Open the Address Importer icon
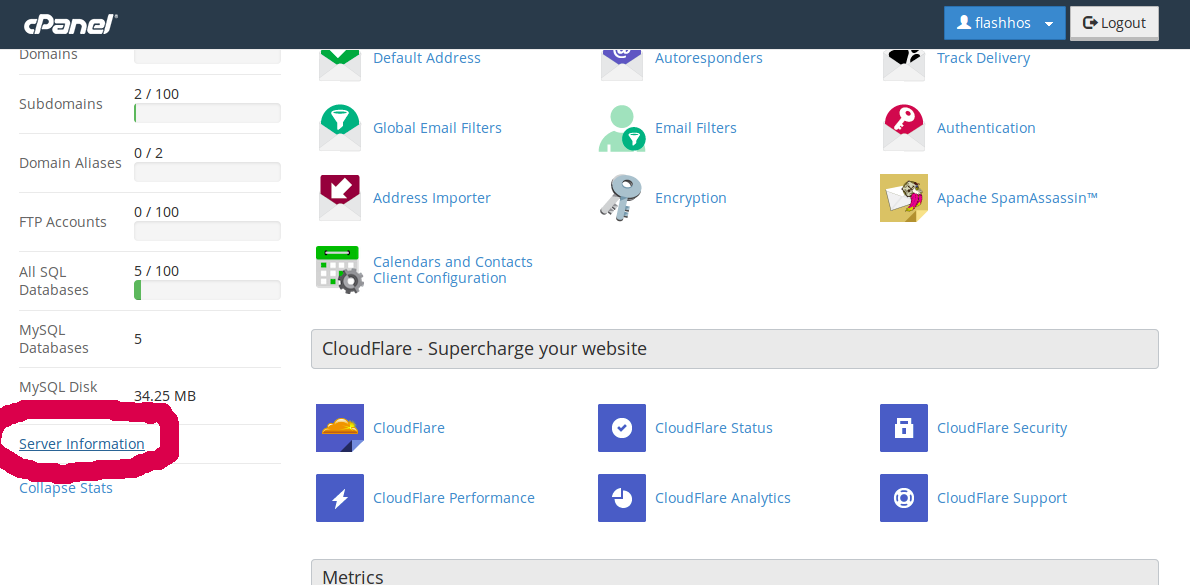 tap(340, 198)
